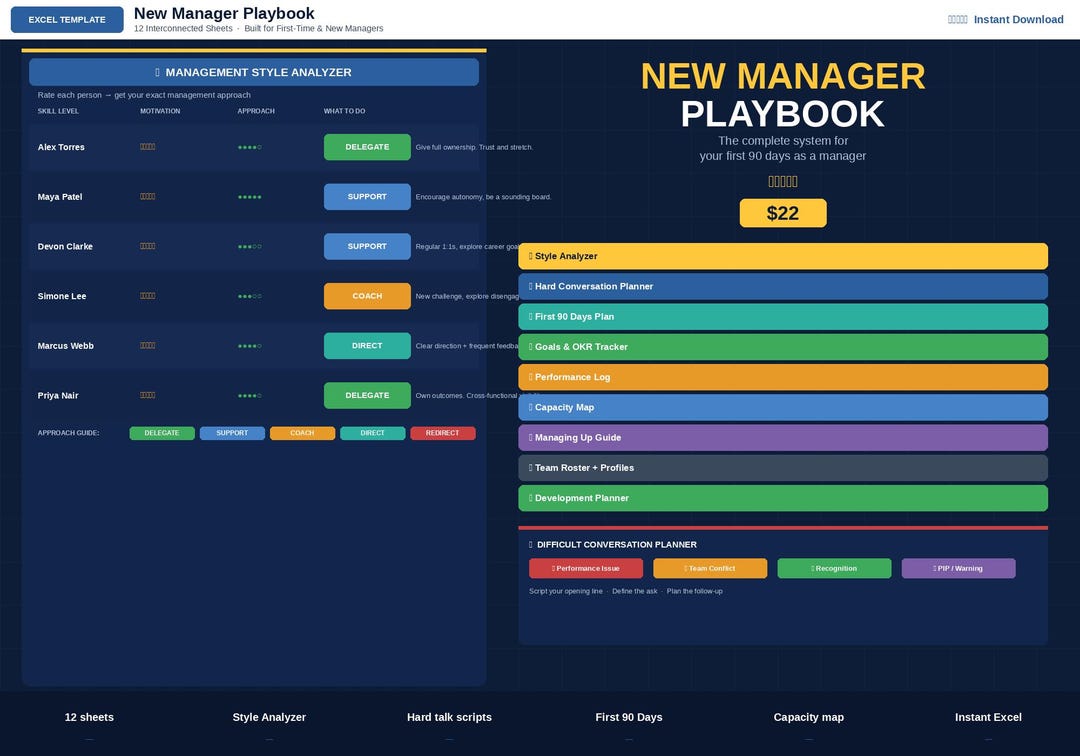
Task: Select the orange COACH chip in the Approach Guide
Action: [302, 433]
